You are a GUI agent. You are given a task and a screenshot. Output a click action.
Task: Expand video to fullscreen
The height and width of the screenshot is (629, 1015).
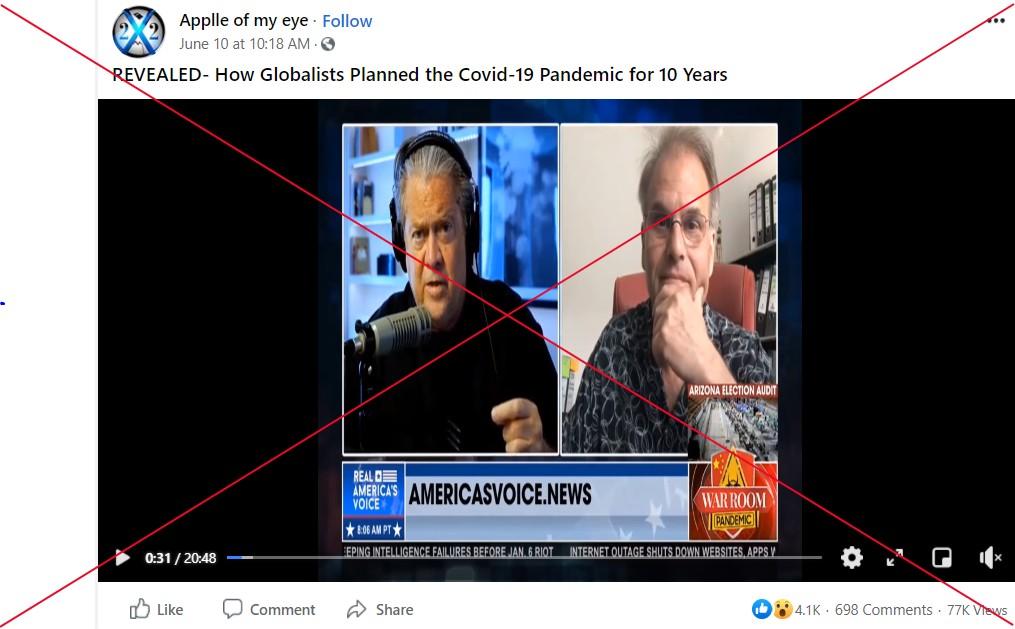pyautogui.click(x=895, y=558)
